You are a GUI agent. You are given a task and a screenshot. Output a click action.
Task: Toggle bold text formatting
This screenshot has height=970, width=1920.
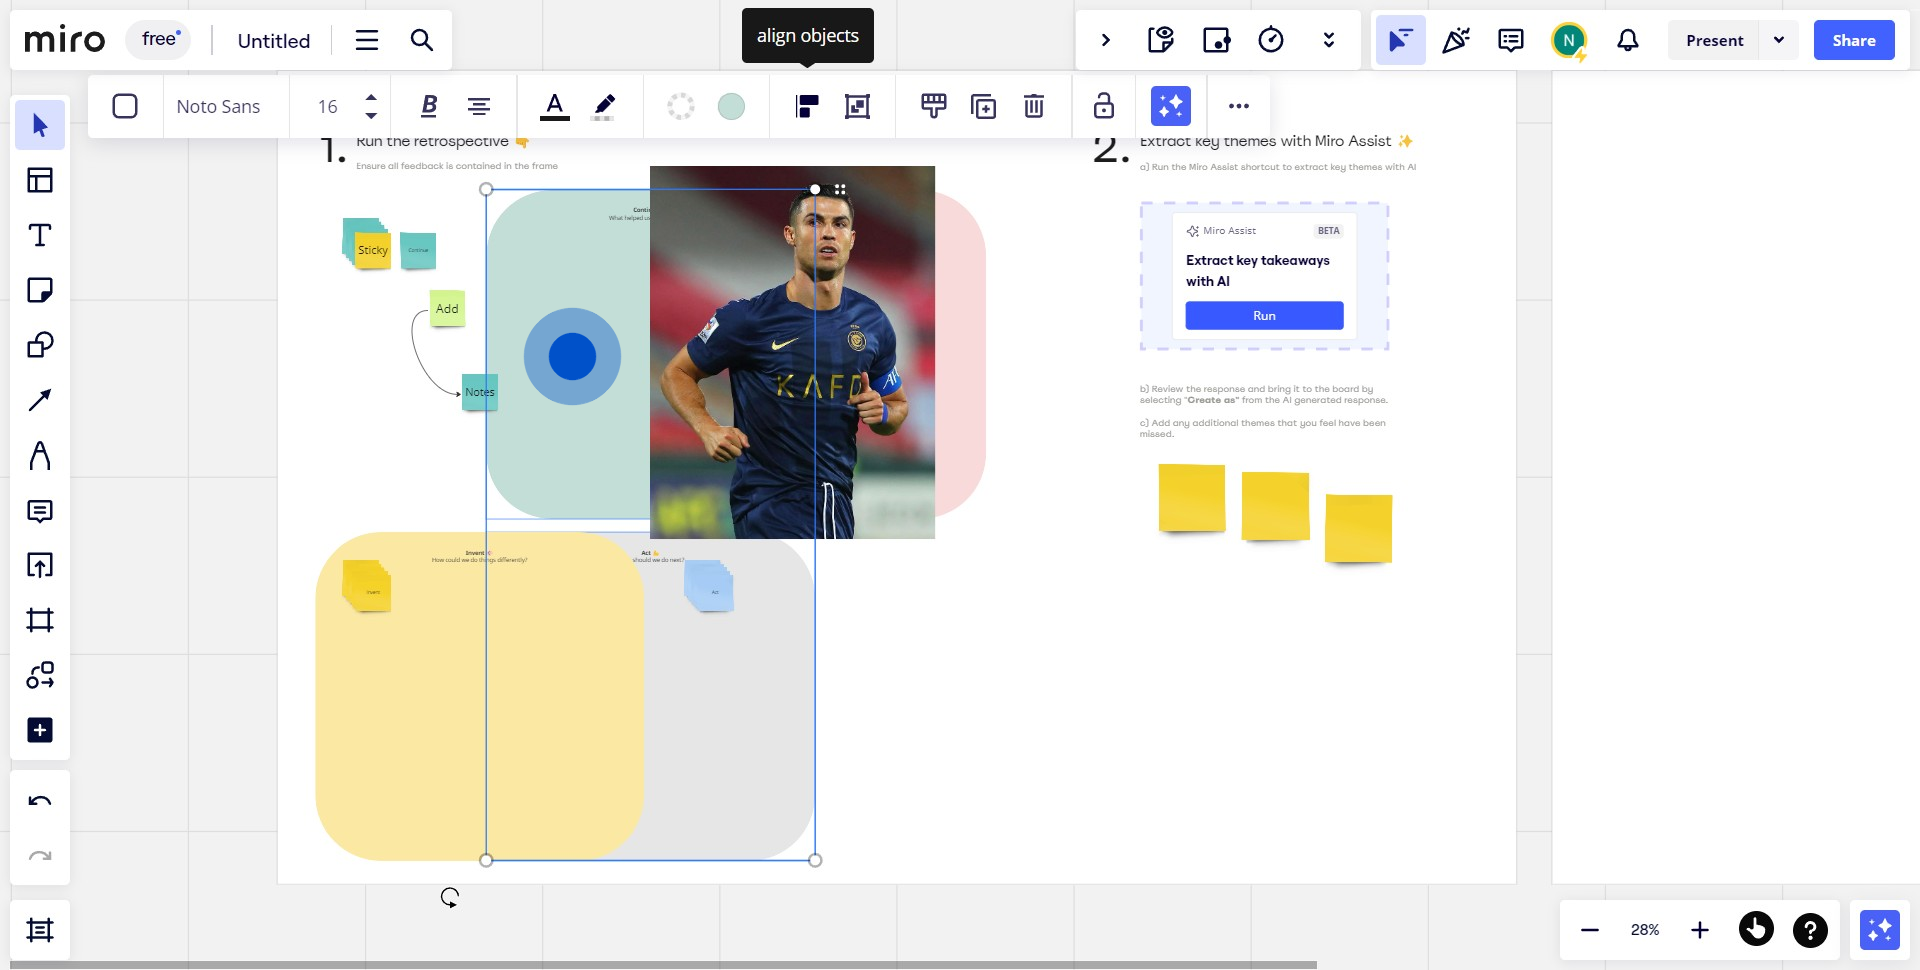coord(429,106)
